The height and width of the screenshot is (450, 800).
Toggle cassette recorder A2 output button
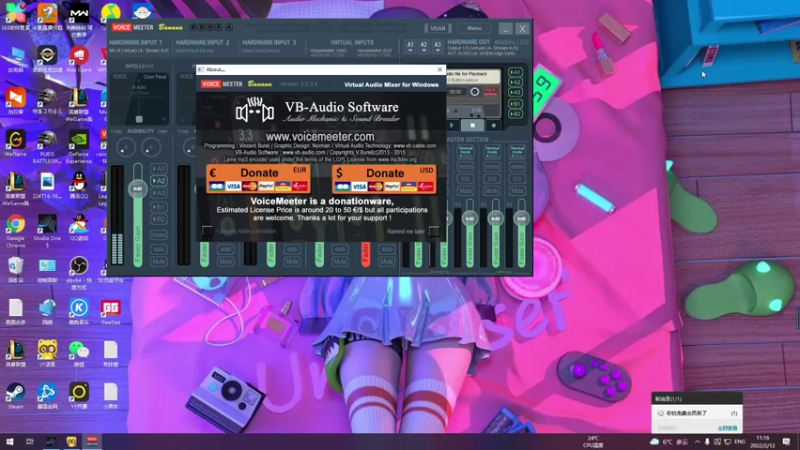[x=515, y=82]
